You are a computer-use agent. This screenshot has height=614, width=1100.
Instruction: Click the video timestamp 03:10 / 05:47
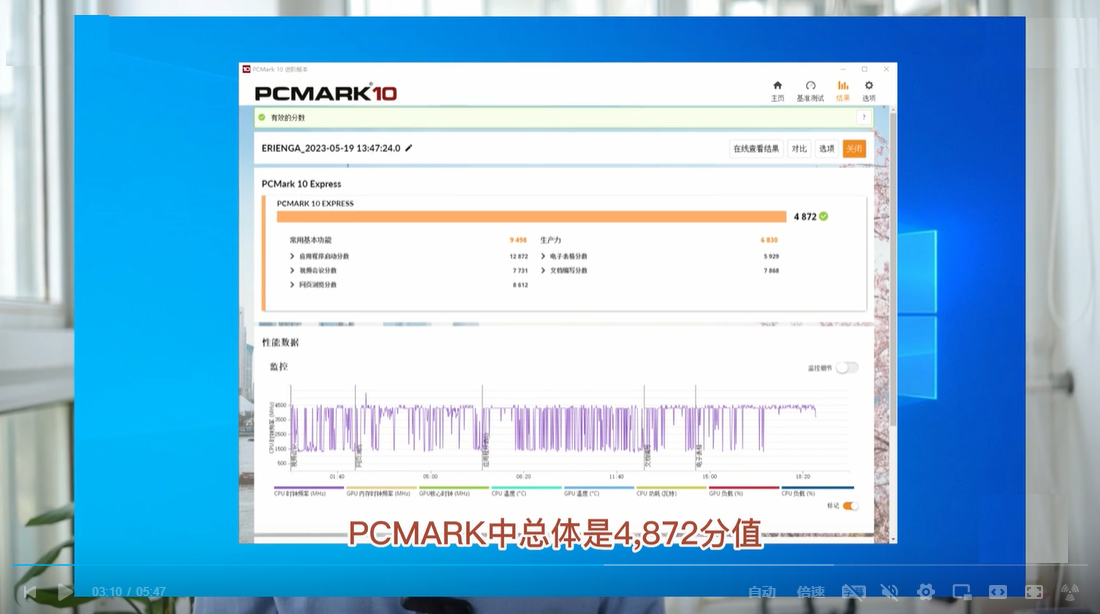128,592
